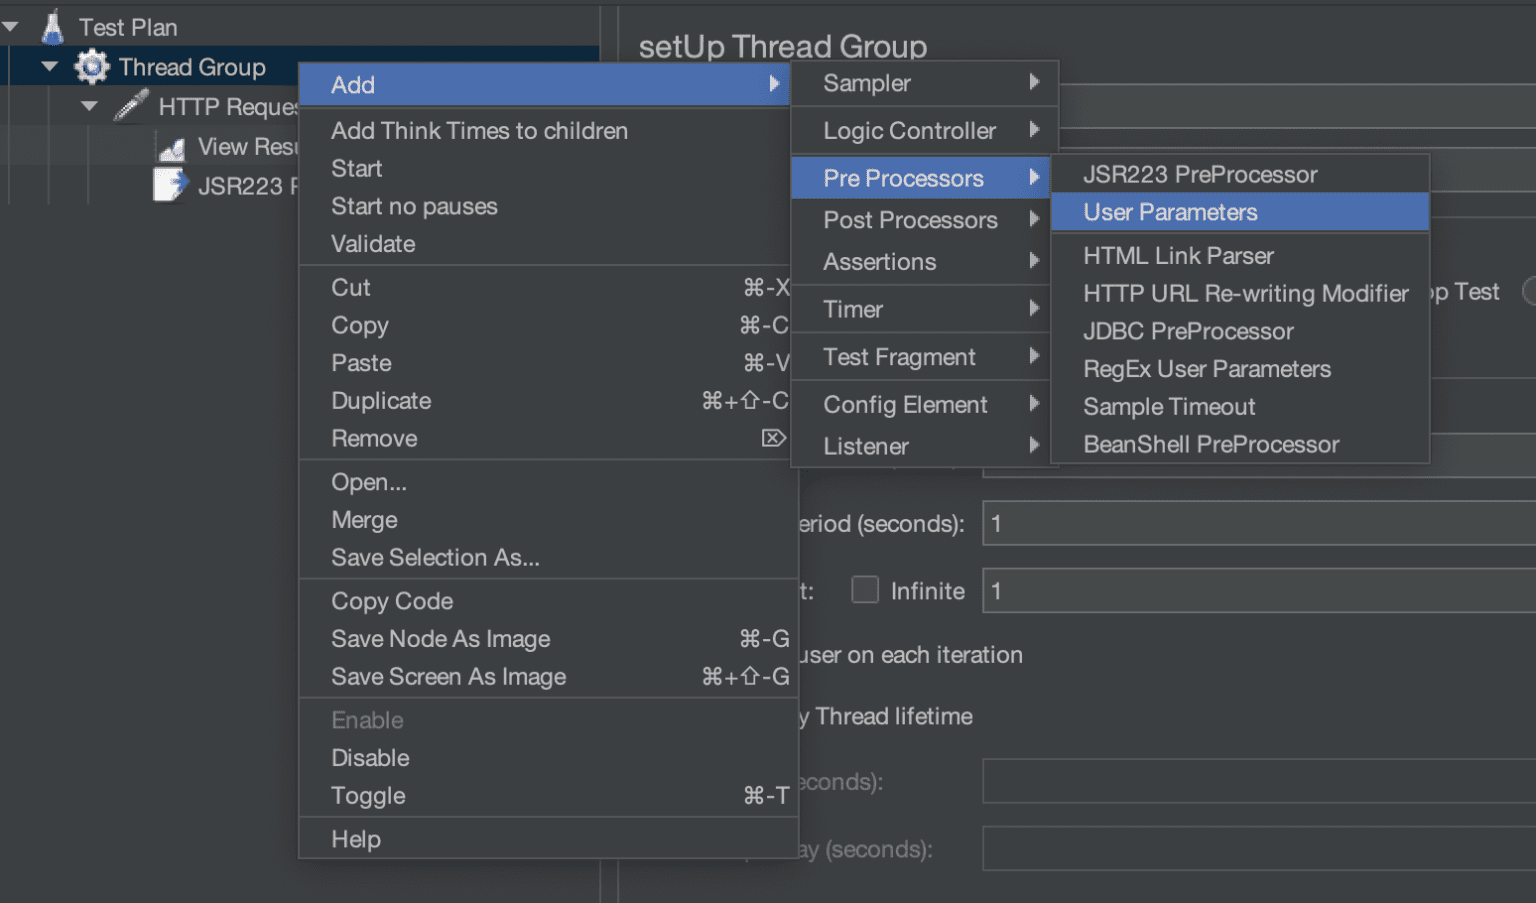Select User Parameters pre processor

point(1170,212)
